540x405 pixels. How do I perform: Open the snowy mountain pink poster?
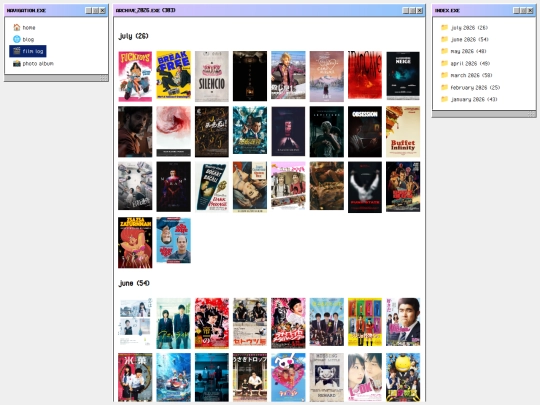point(326,76)
